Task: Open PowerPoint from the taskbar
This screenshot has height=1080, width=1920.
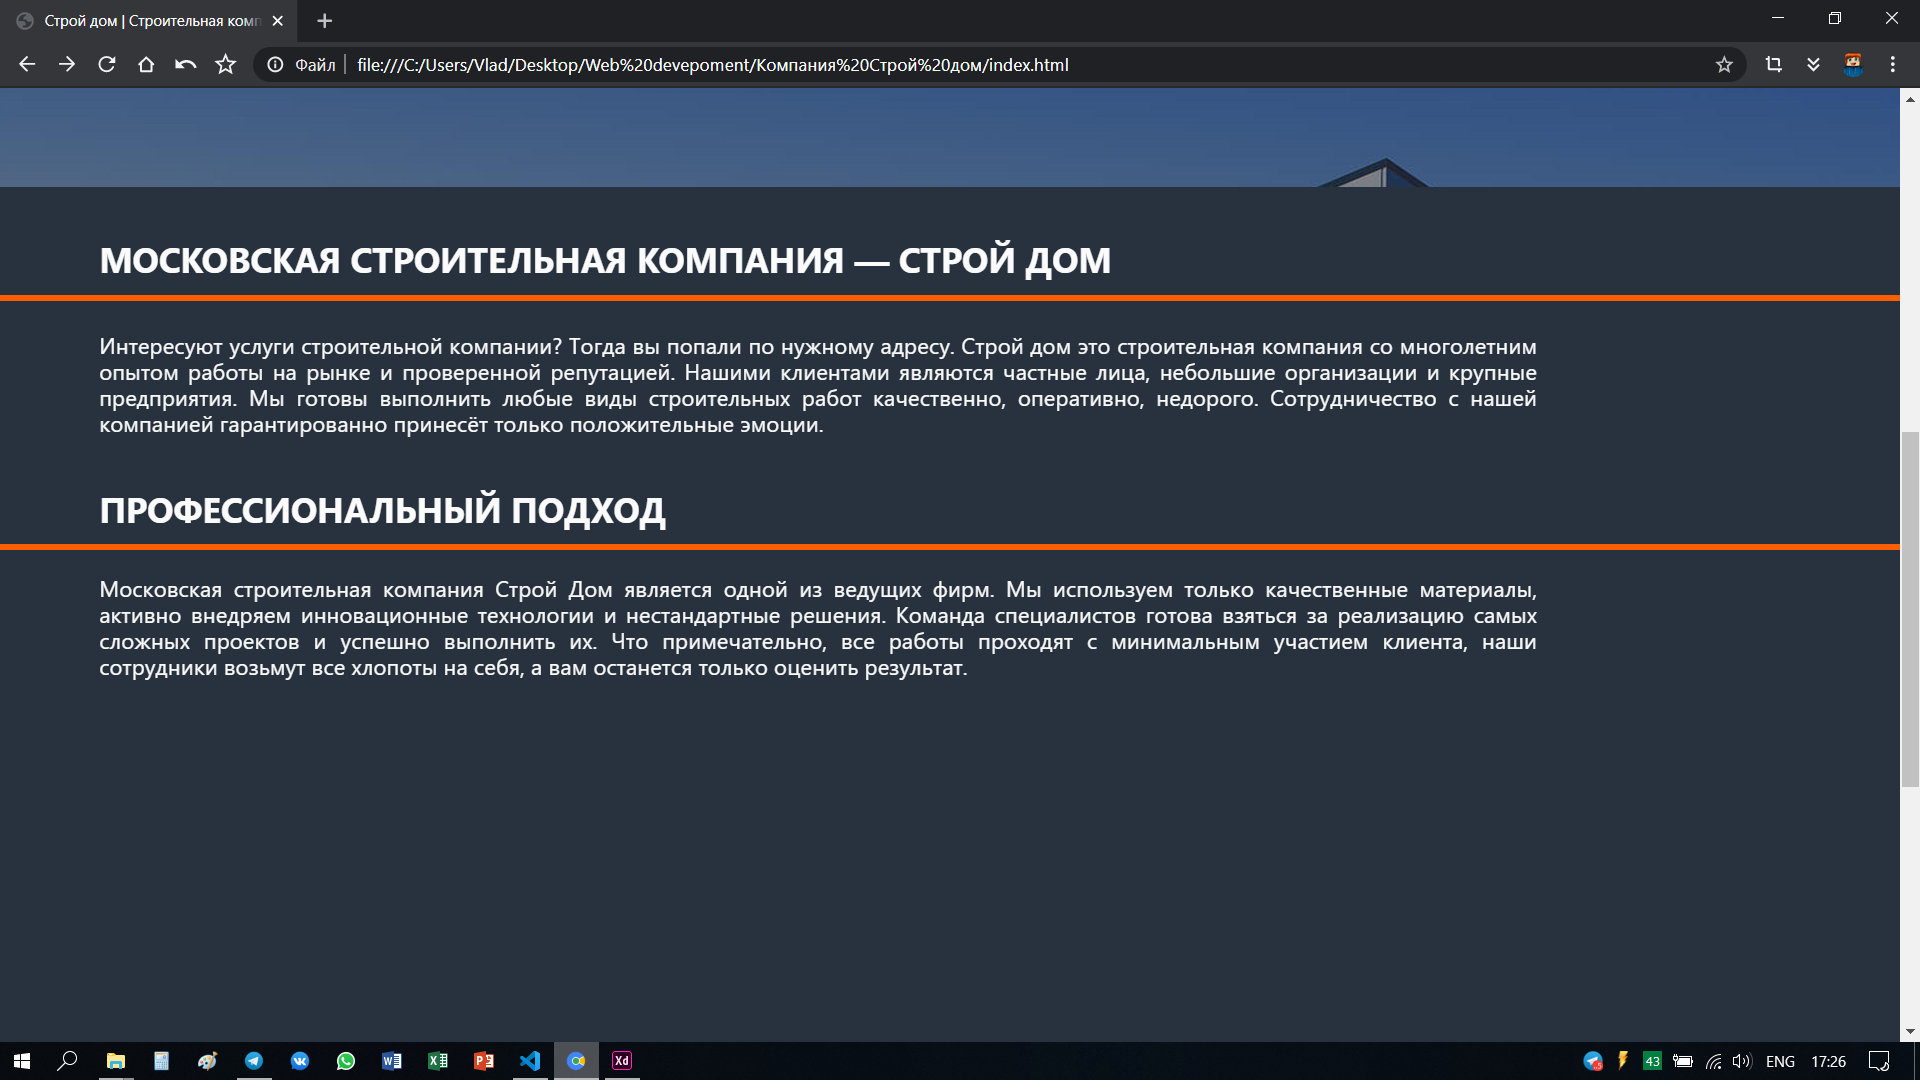Action: click(x=484, y=1061)
